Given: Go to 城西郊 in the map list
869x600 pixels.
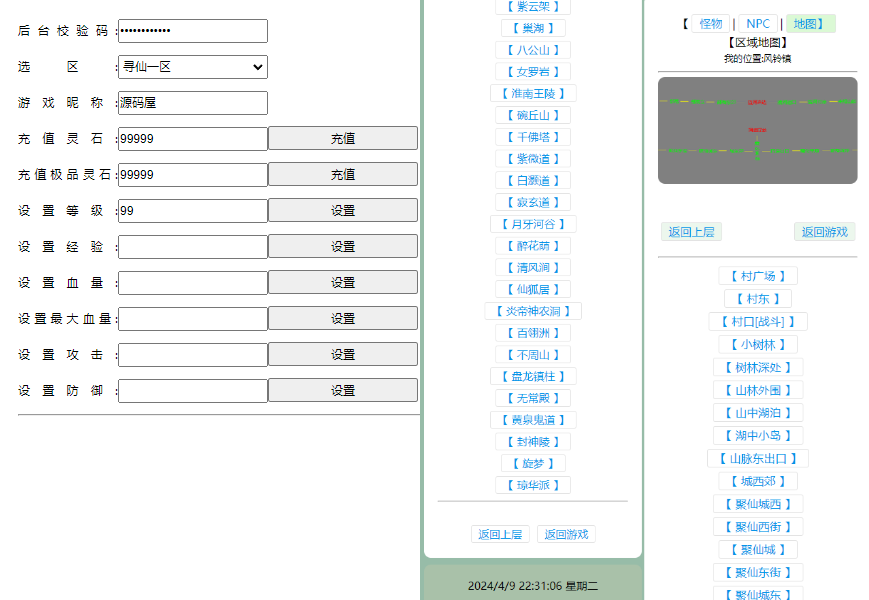Looking at the screenshot, I should point(758,481).
